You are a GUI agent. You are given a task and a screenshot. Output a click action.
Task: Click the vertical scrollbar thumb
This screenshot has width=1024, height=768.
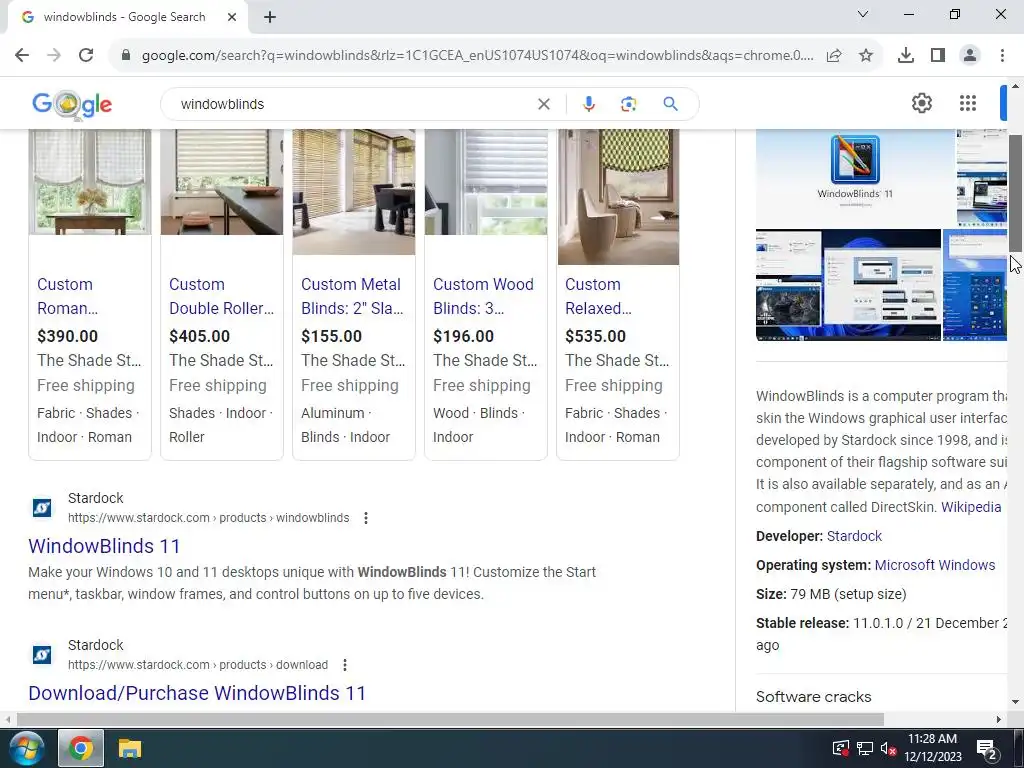(1016, 192)
